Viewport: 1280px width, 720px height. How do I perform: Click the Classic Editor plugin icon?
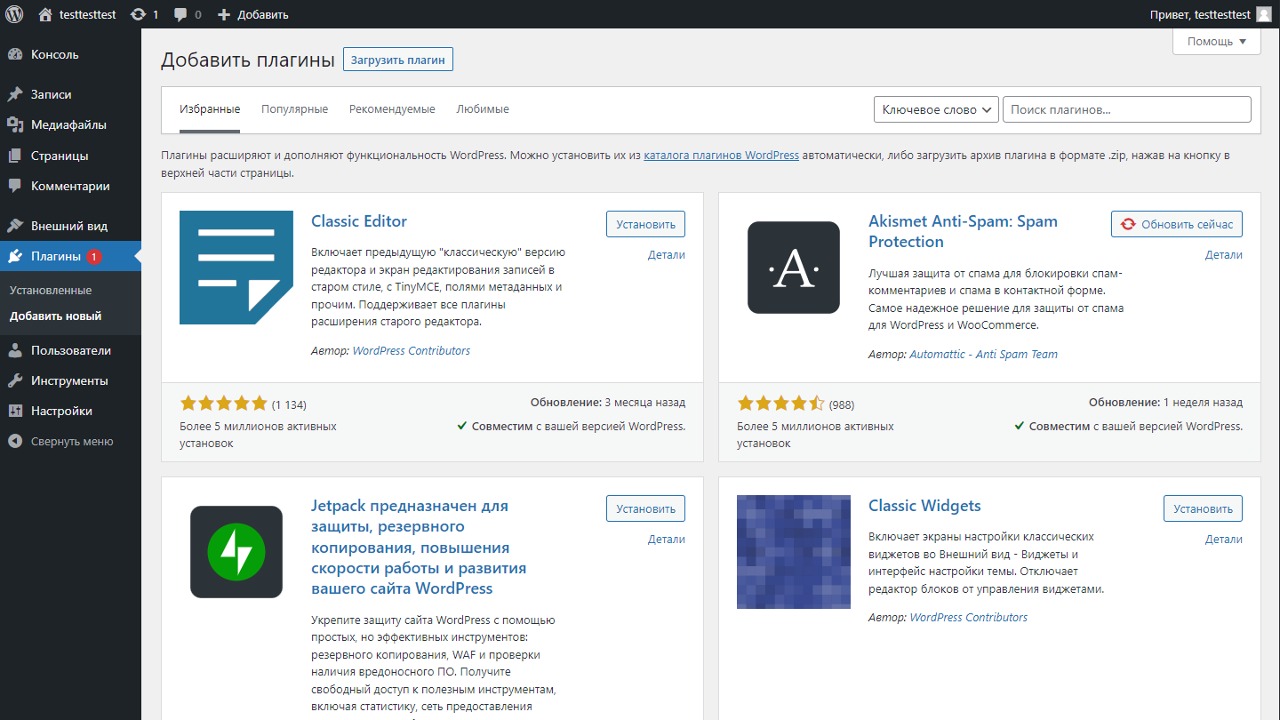point(236,267)
